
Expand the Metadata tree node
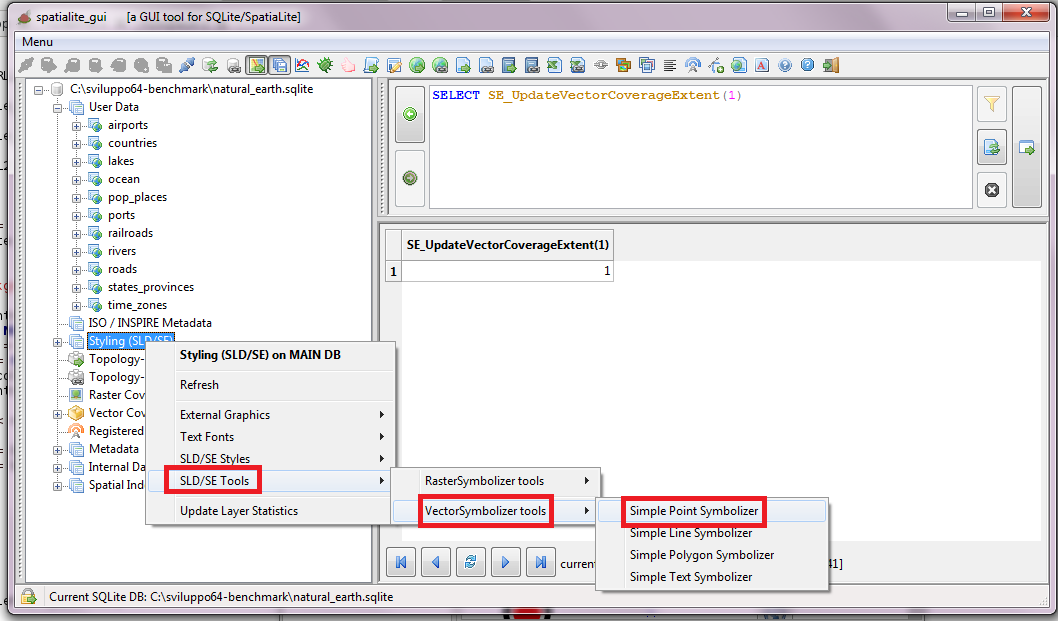coord(57,450)
